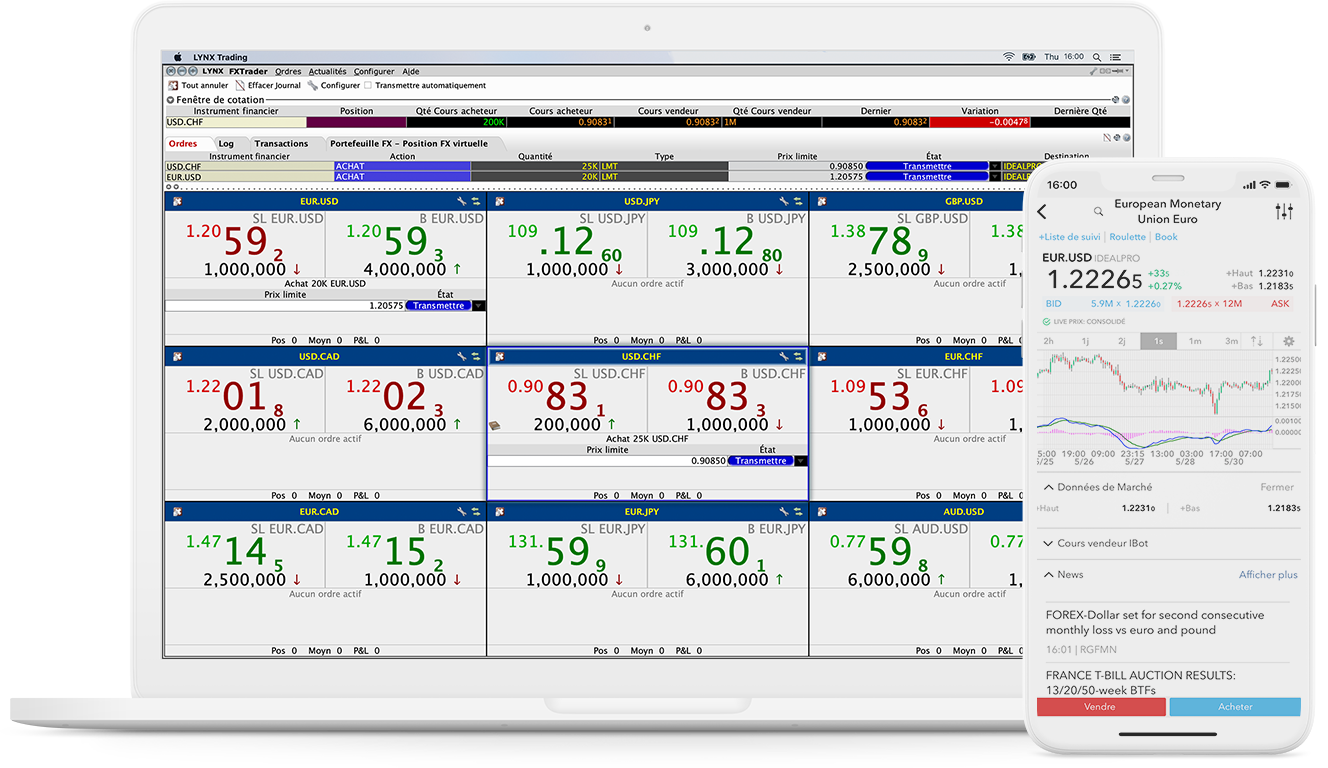Tap the Vendre button on phone
The height and width of the screenshot is (768, 1328).
pos(1101,706)
